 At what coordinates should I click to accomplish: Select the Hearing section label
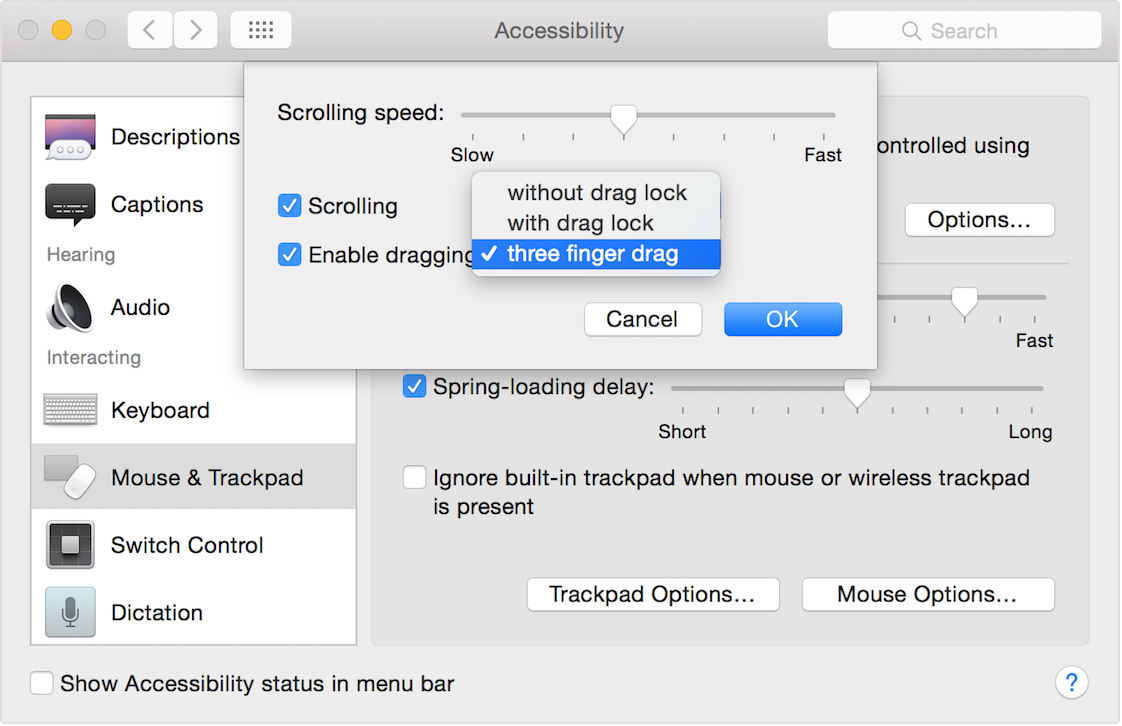[x=80, y=255]
